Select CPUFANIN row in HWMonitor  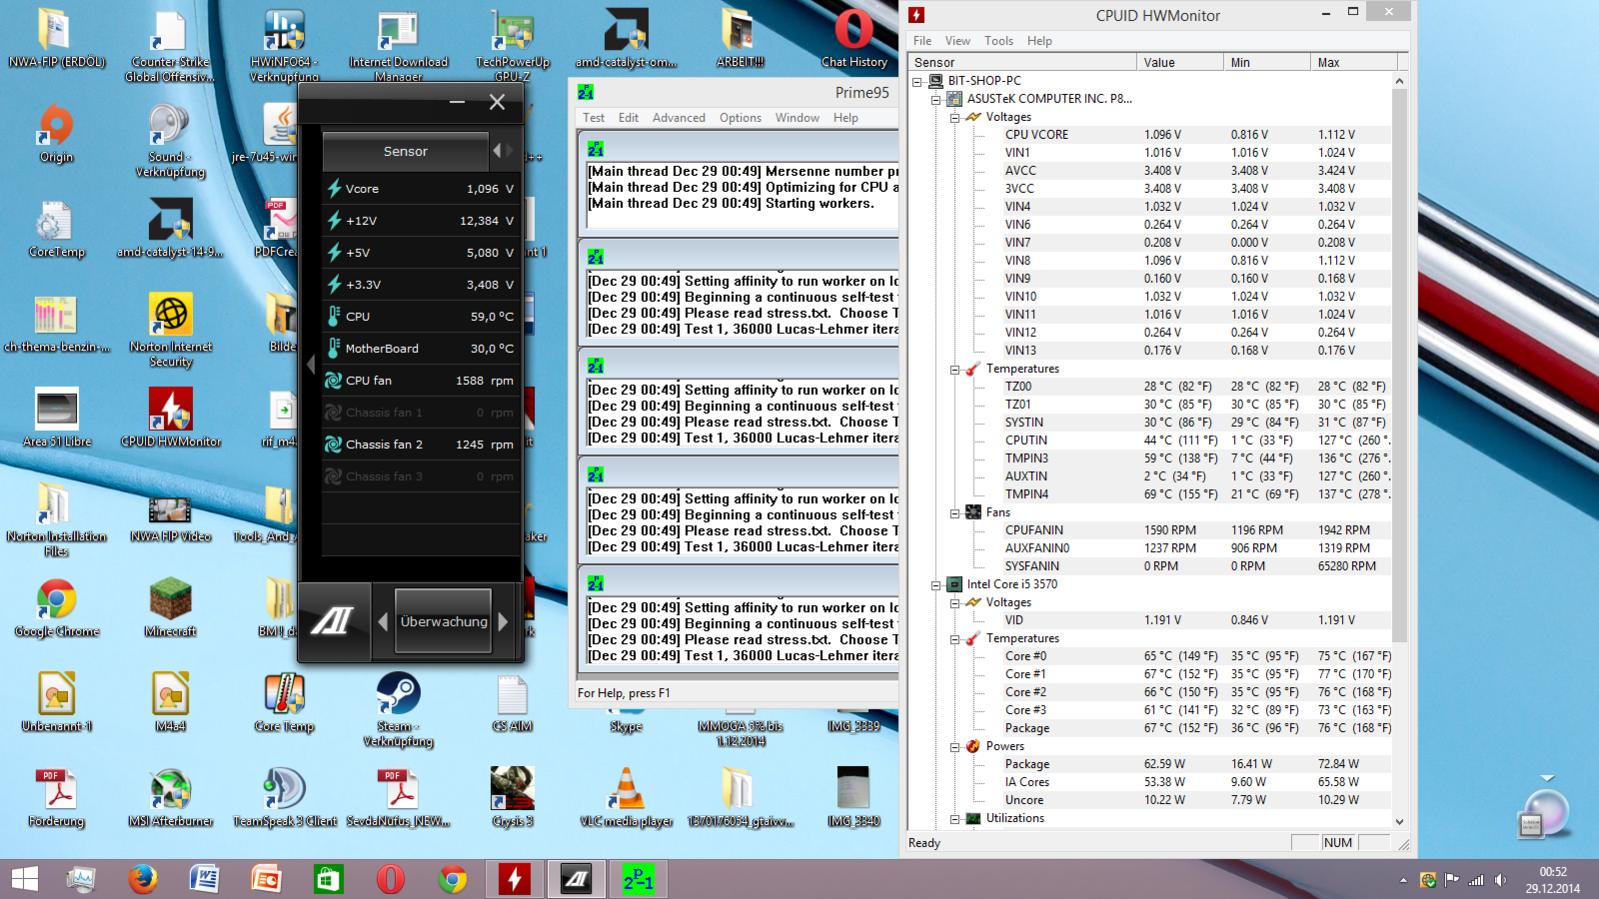click(x=1195, y=531)
